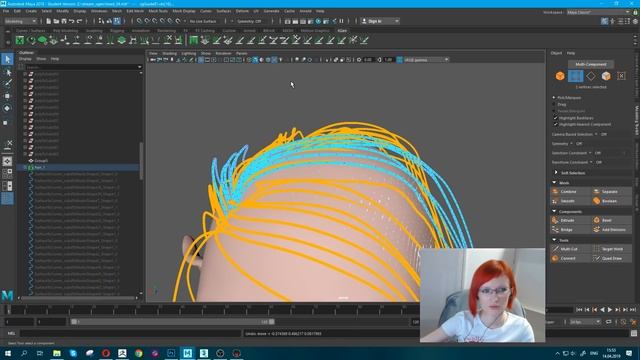The width and height of the screenshot is (640, 360).
Task: Open the Symmetry dropdown in Modeling Toolkit
Action: point(571,144)
